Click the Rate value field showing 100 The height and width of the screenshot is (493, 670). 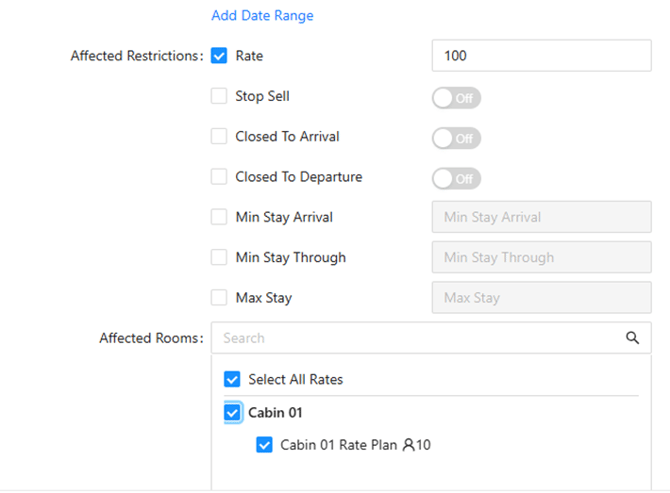tap(541, 56)
